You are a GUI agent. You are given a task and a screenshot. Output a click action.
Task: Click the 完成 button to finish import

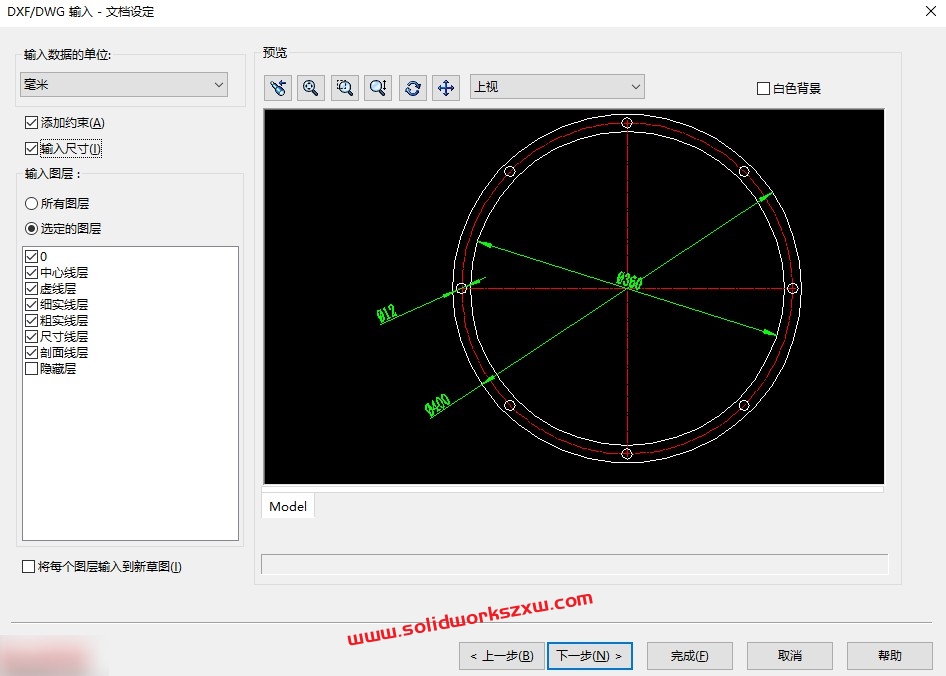point(689,656)
